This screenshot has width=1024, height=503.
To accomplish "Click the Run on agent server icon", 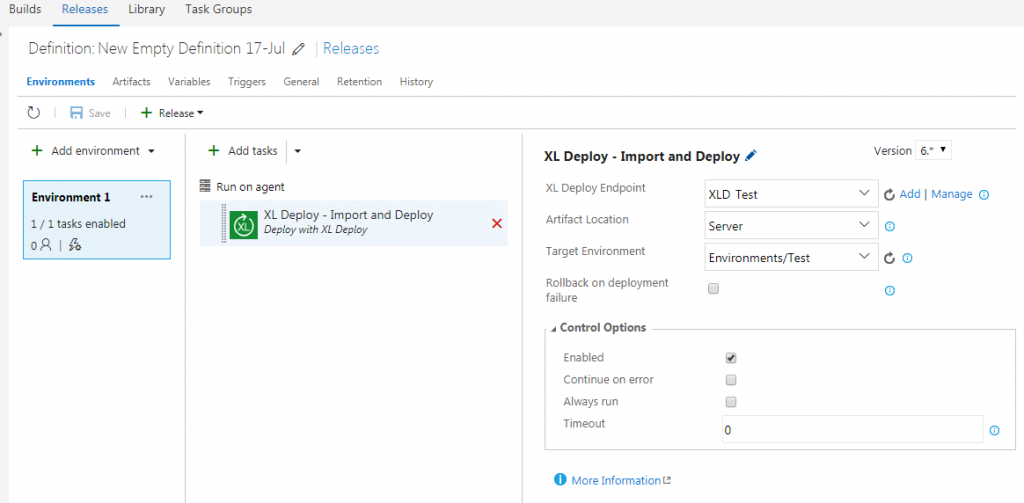I will click(205, 187).
